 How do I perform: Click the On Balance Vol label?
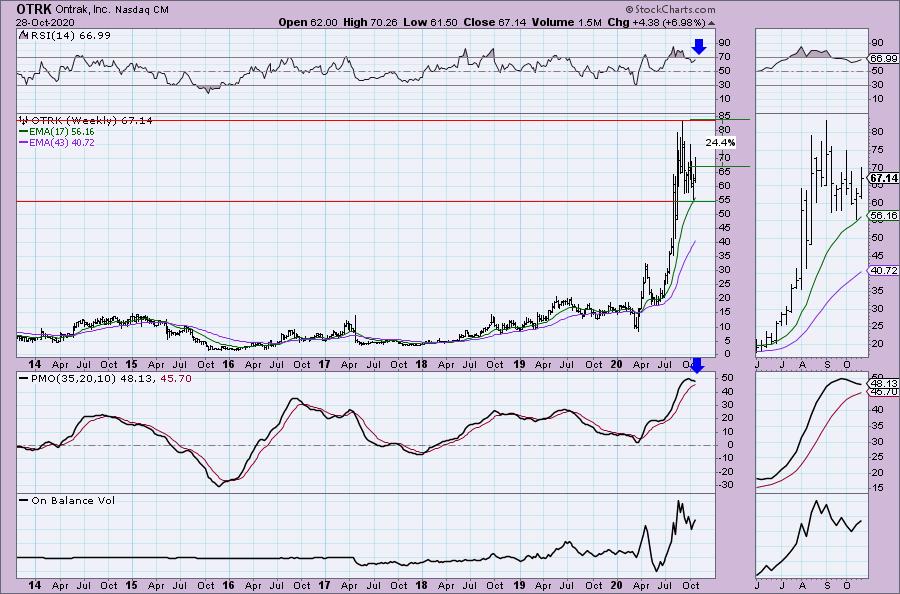point(73,500)
